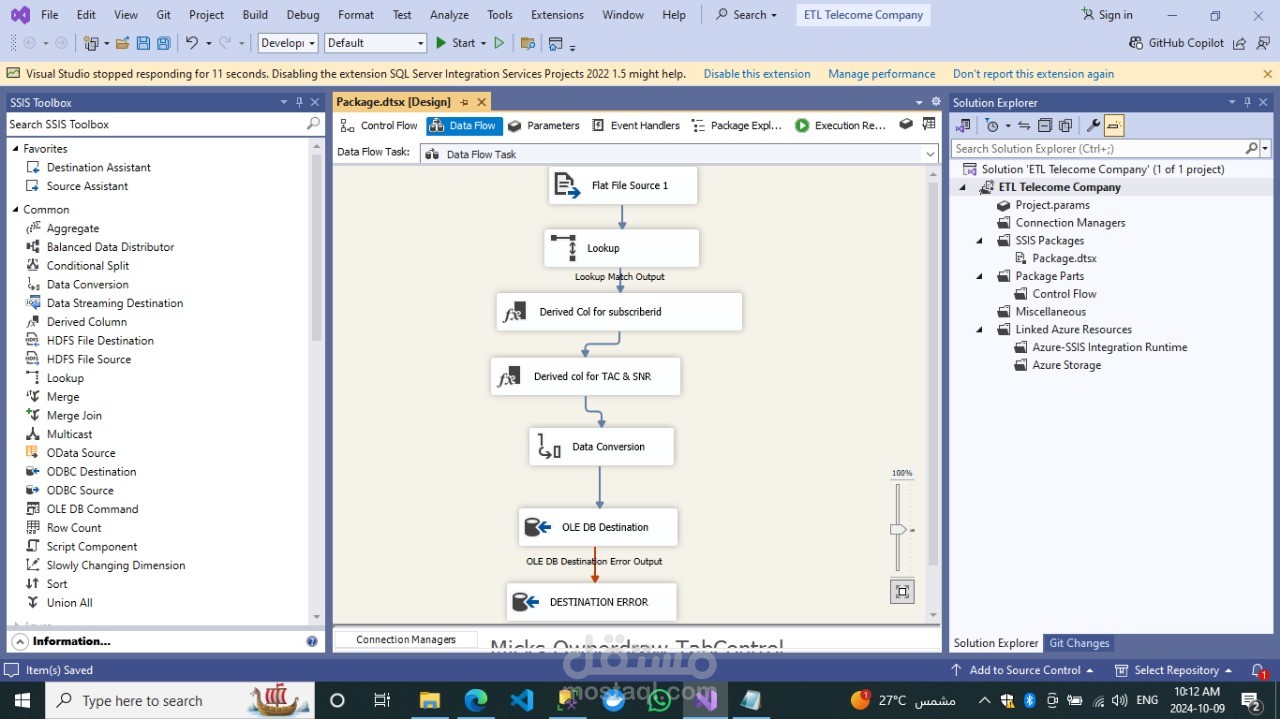Click Start Without Debugging outline arrow
Image resolution: width=1280 pixels, height=719 pixels.
click(499, 43)
